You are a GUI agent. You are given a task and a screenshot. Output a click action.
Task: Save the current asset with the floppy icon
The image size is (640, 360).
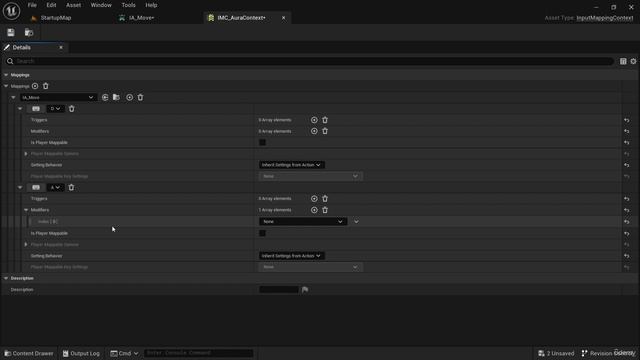pos(11,33)
